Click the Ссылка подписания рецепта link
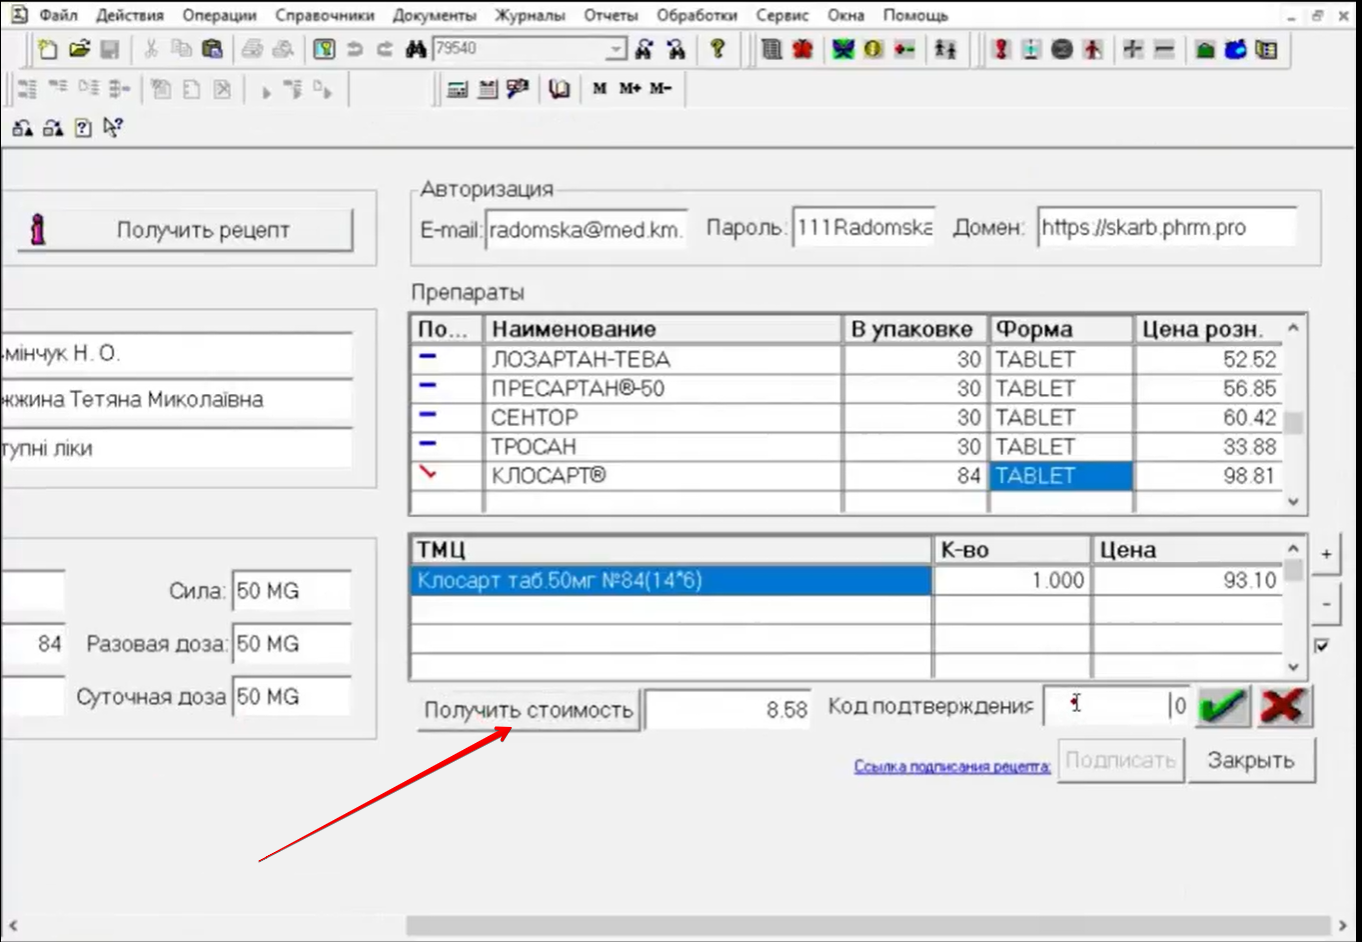 951,767
